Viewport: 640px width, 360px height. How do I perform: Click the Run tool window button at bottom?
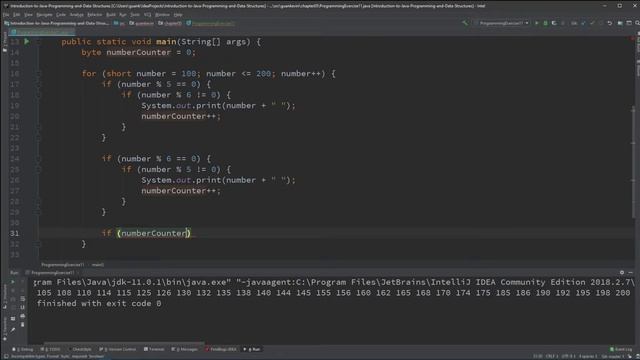tap(252, 349)
